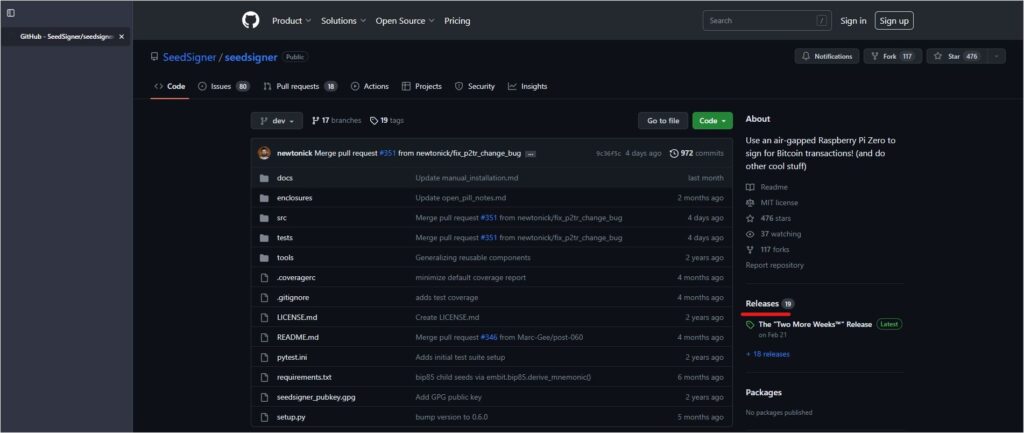1024x433 pixels.
Task: Star the repository
Action: pyautogui.click(x=957, y=56)
